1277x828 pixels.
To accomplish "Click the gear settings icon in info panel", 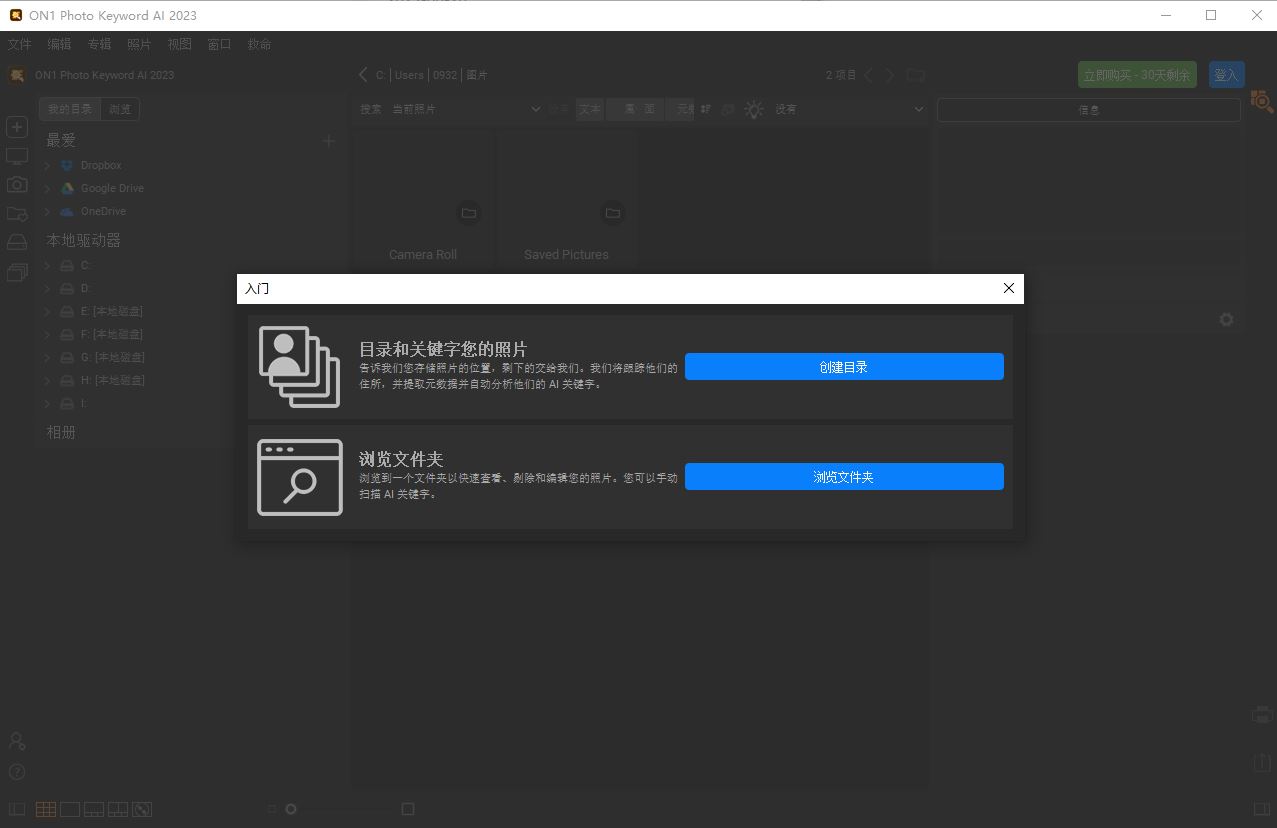I will tap(1226, 319).
